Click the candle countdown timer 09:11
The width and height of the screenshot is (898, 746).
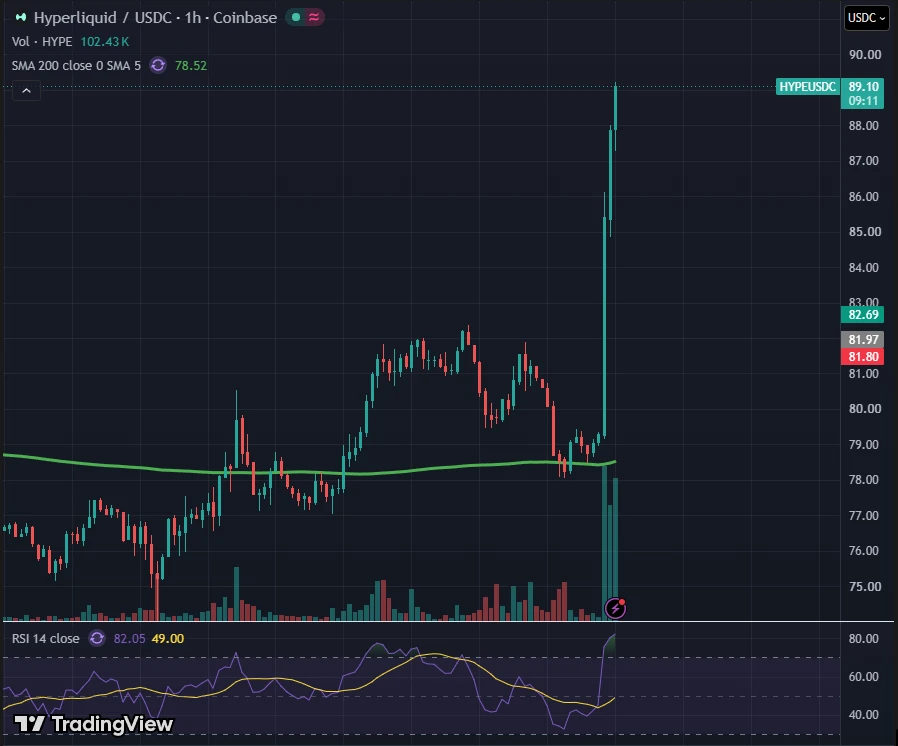pyautogui.click(x=863, y=101)
